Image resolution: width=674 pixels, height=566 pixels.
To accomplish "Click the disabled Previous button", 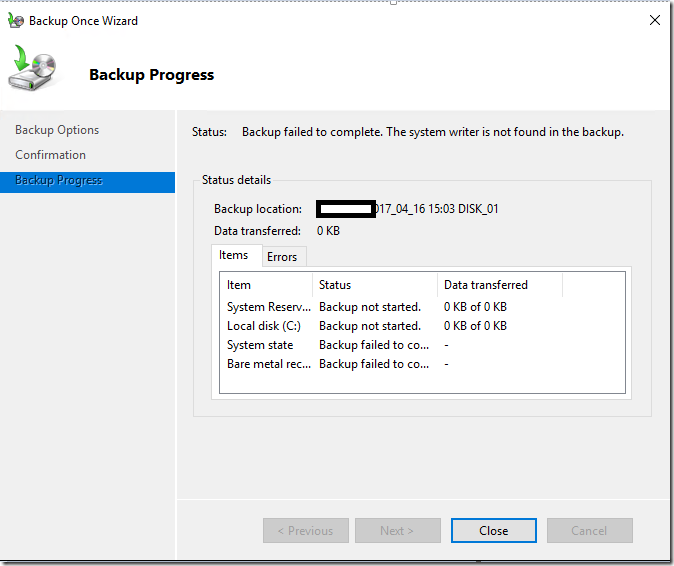I will pos(306,530).
